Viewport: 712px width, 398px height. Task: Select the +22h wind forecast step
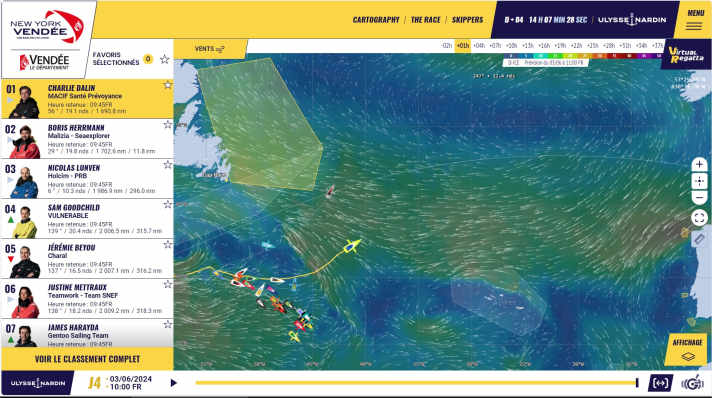tap(576, 45)
